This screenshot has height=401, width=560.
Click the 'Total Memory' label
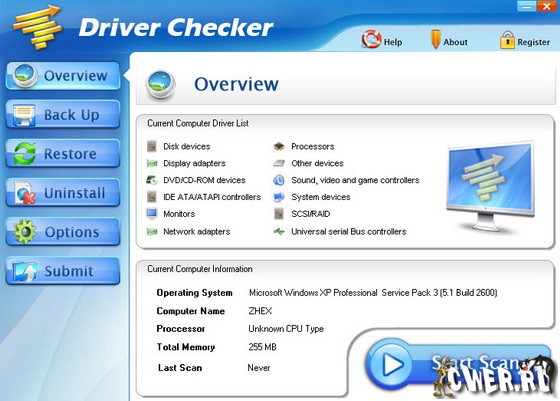(186, 347)
